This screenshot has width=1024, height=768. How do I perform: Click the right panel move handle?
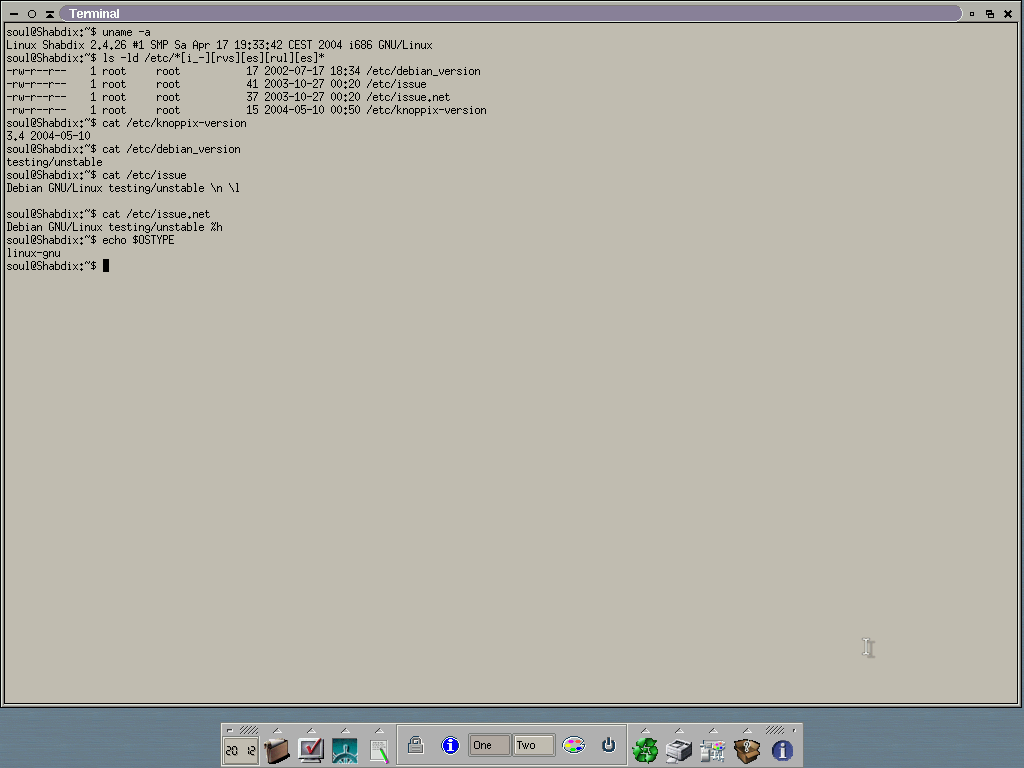coord(775,730)
